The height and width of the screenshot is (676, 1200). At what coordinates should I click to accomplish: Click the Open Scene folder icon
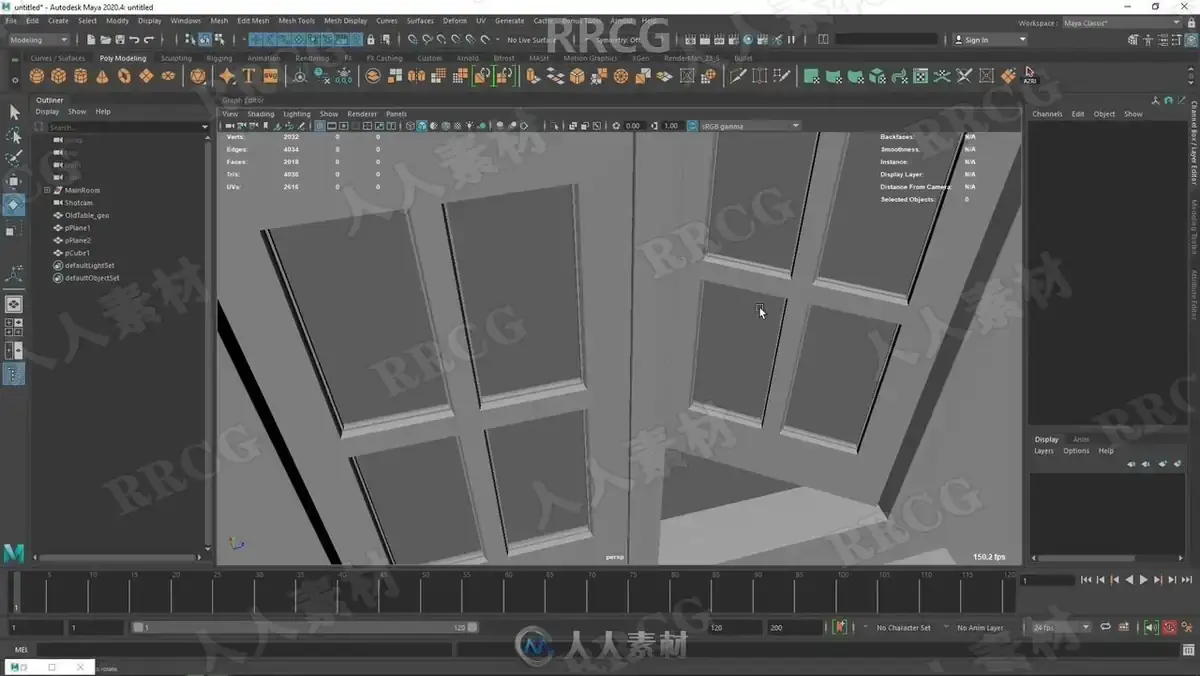(106, 40)
